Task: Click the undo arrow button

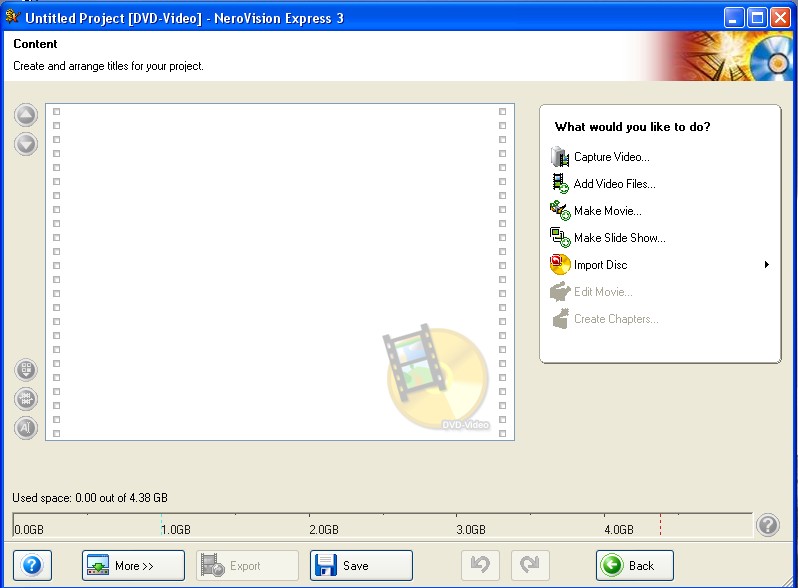Action: pyautogui.click(x=480, y=565)
